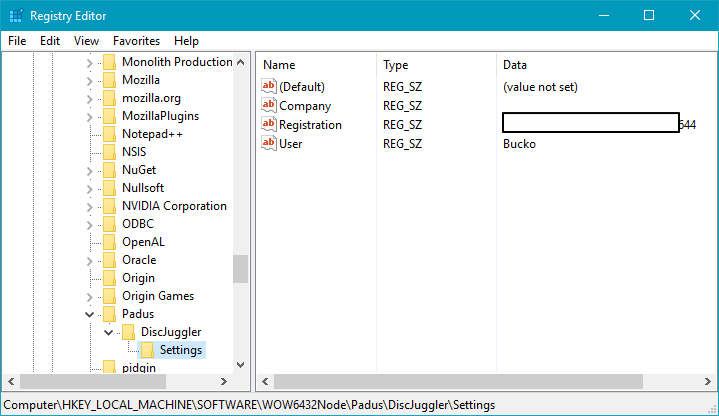Click the folder icon next to Origin Games
719x416 pixels.
click(110, 296)
